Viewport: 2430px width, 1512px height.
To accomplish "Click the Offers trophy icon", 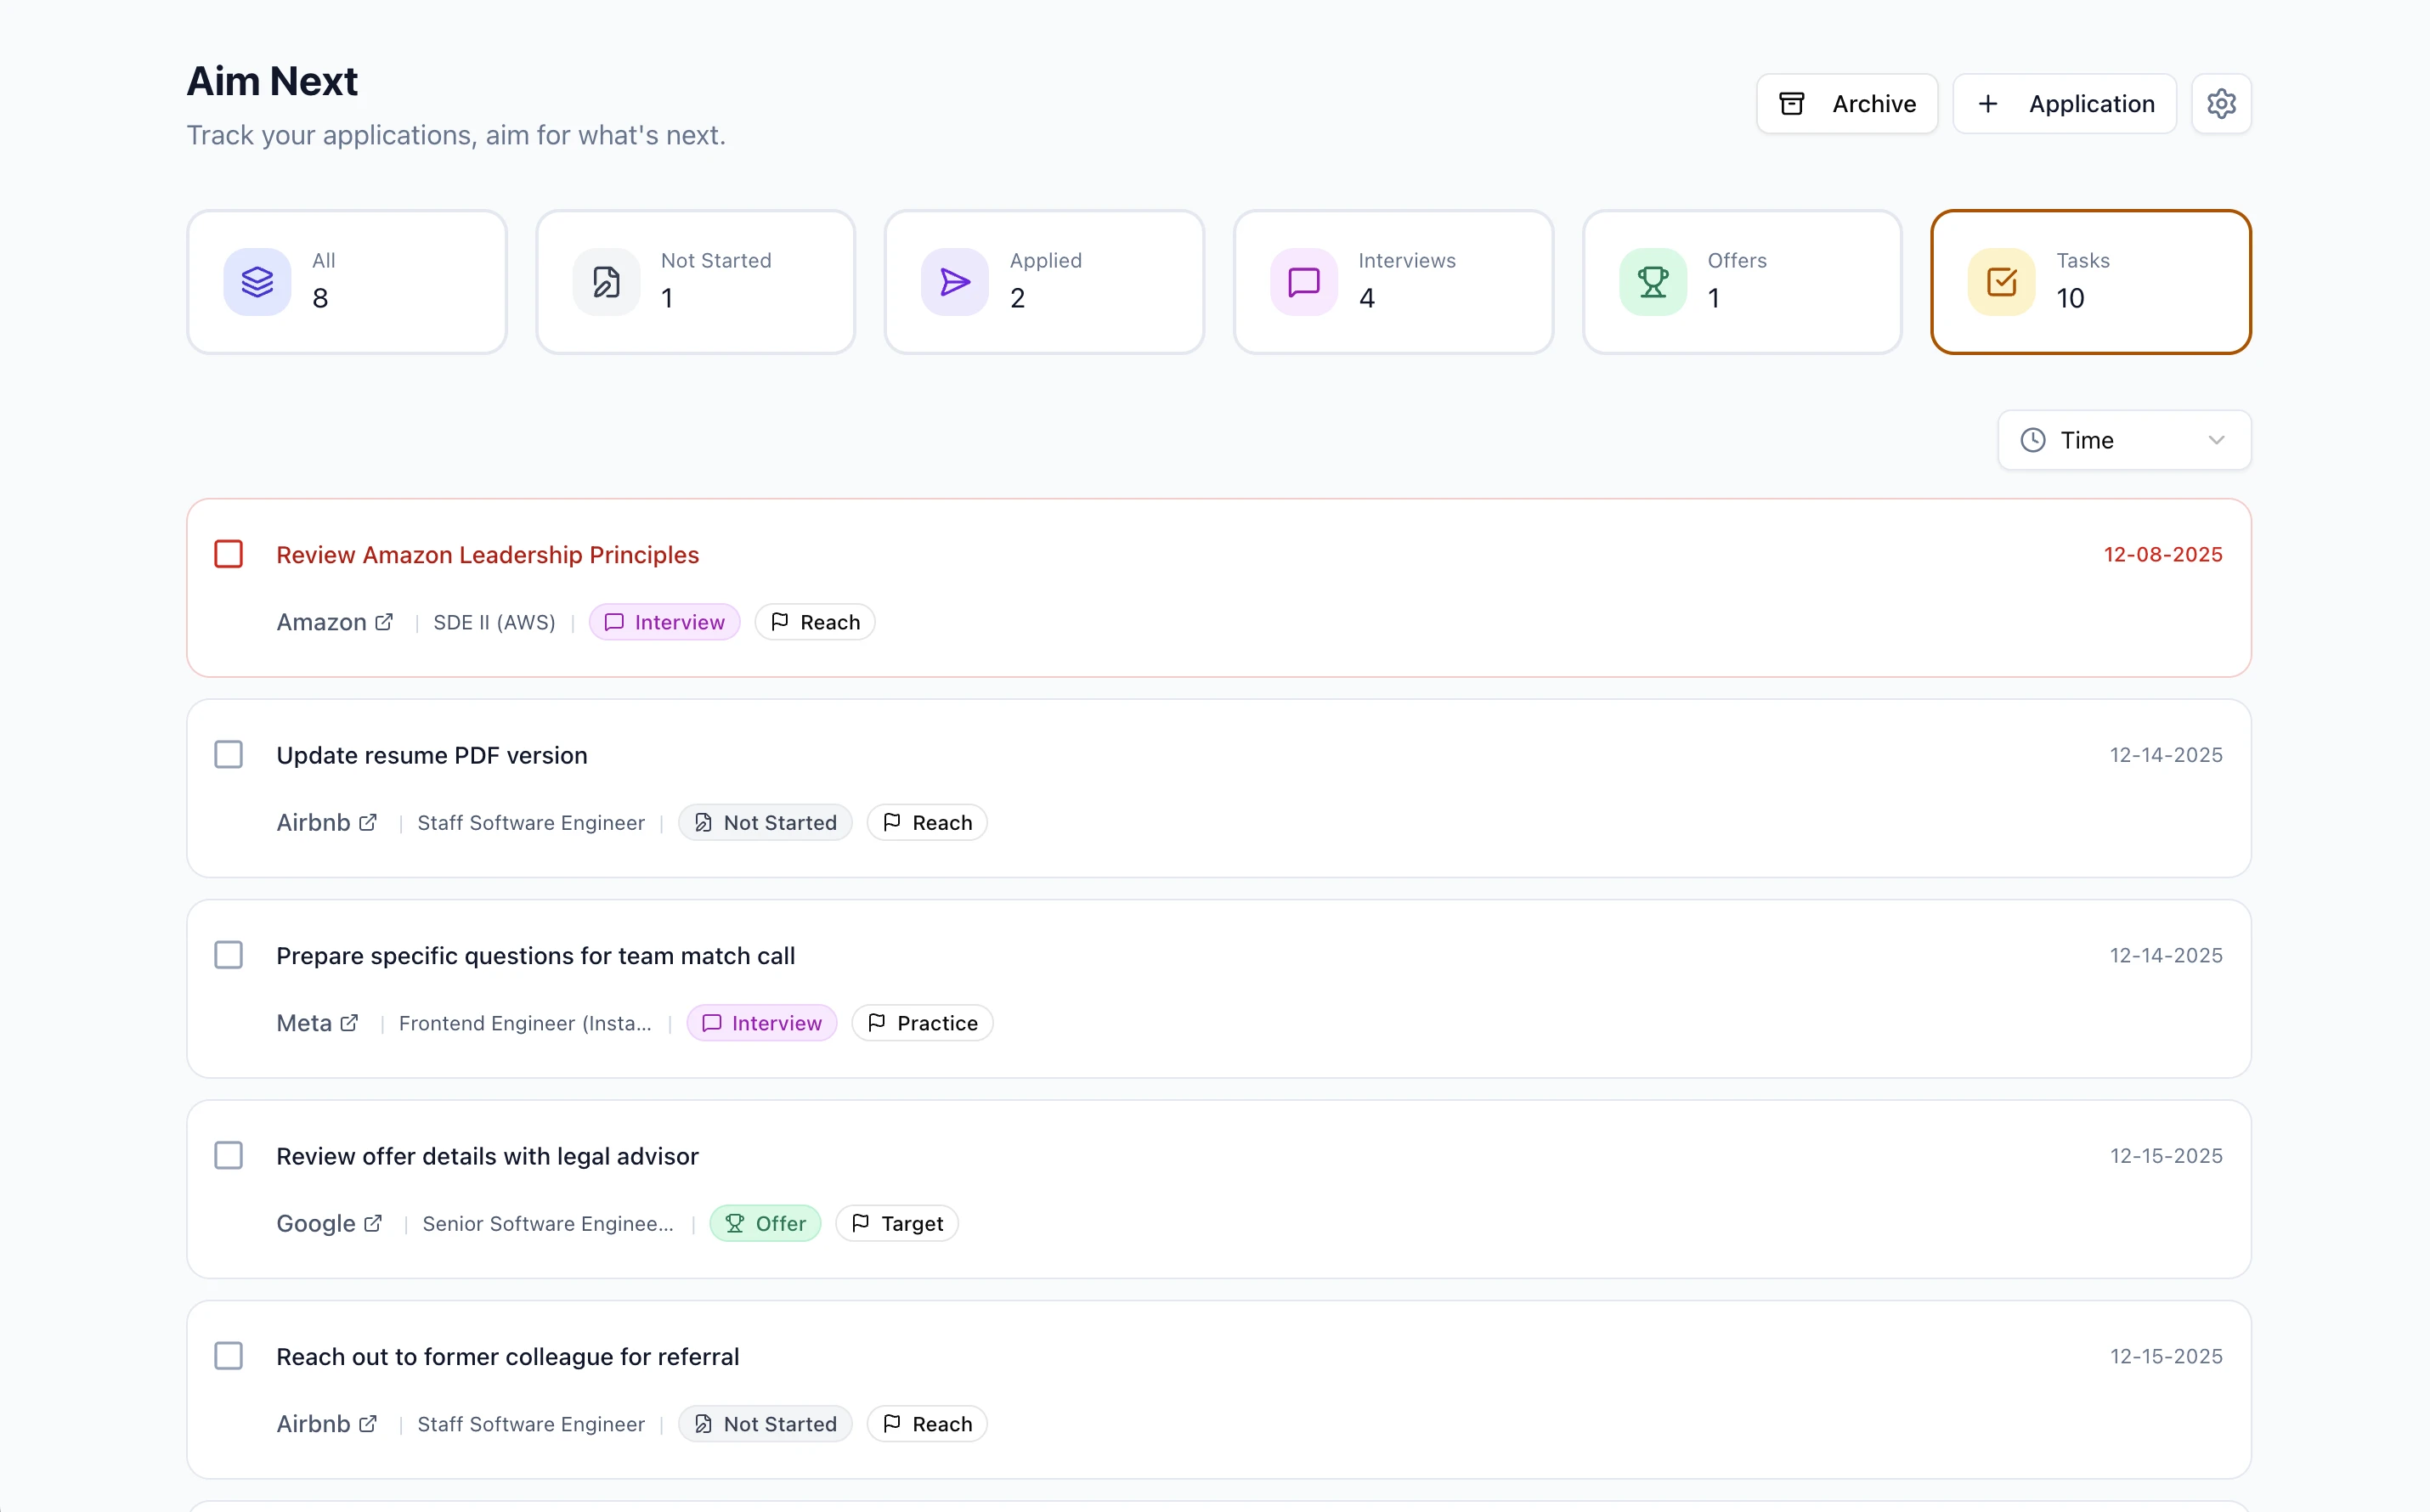I will pyautogui.click(x=1652, y=281).
